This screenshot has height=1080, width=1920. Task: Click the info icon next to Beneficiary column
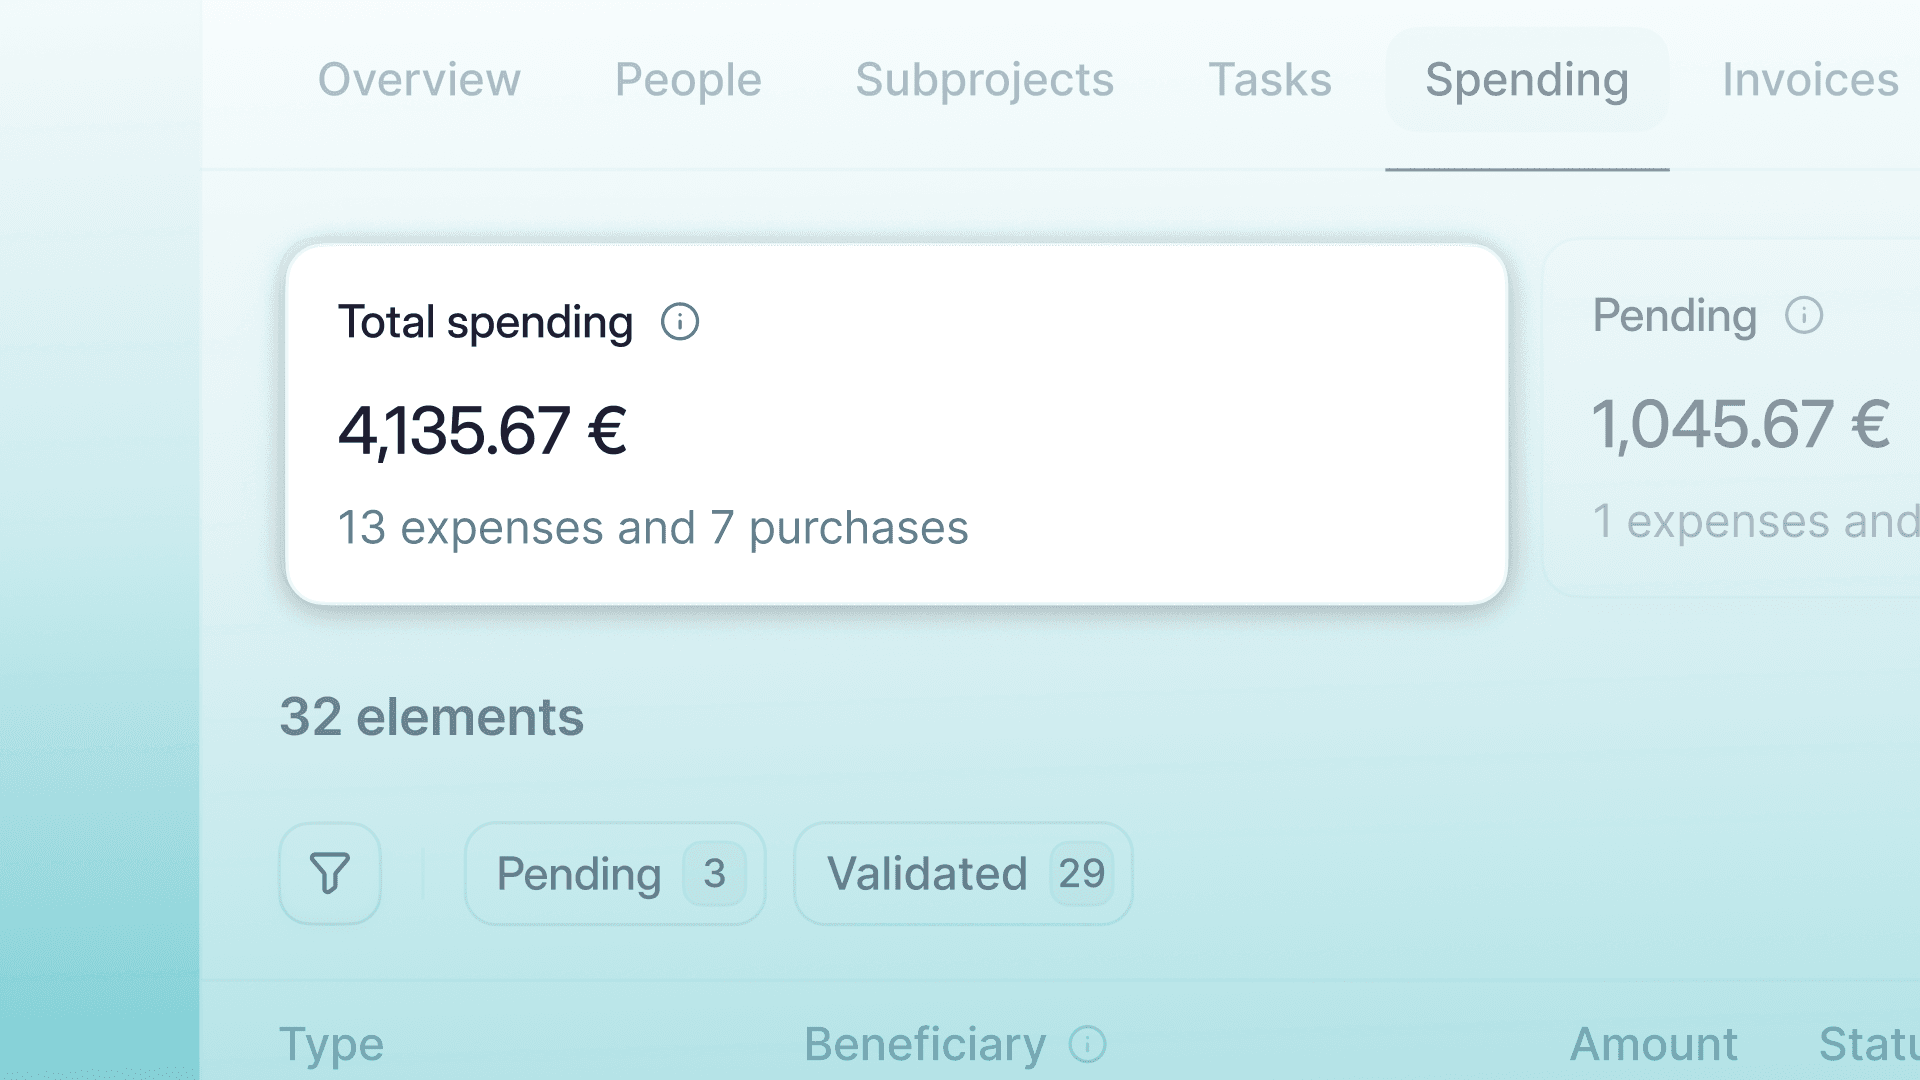pyautogui.click(x=1087, y=1045)
